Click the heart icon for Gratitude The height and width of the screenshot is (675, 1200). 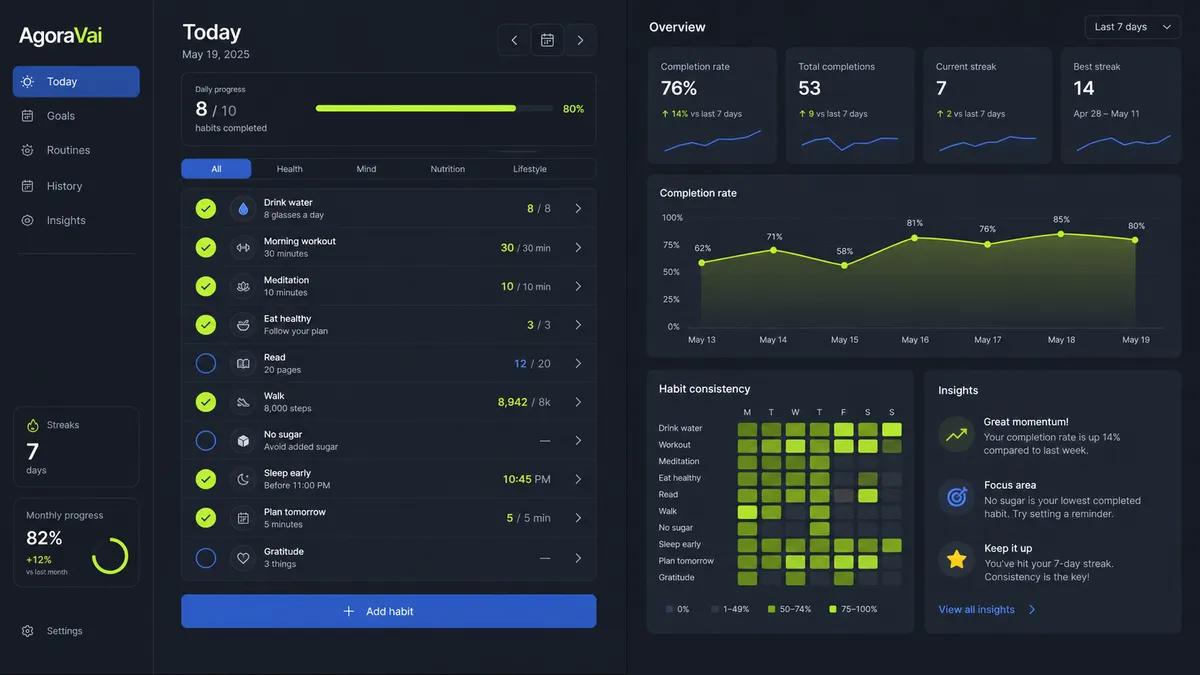[x=243, y=558]
